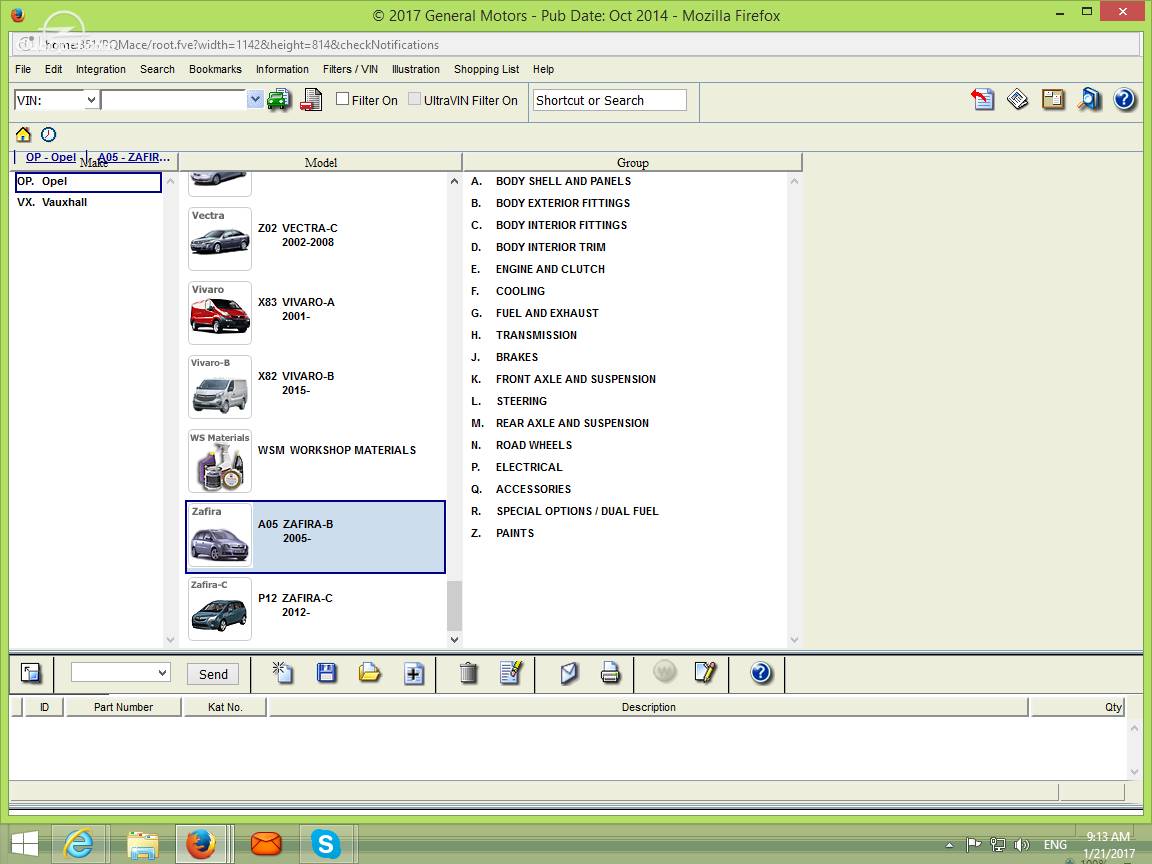Open the File menu
This screenshot has width=1152, height=864.
[23, 69]
